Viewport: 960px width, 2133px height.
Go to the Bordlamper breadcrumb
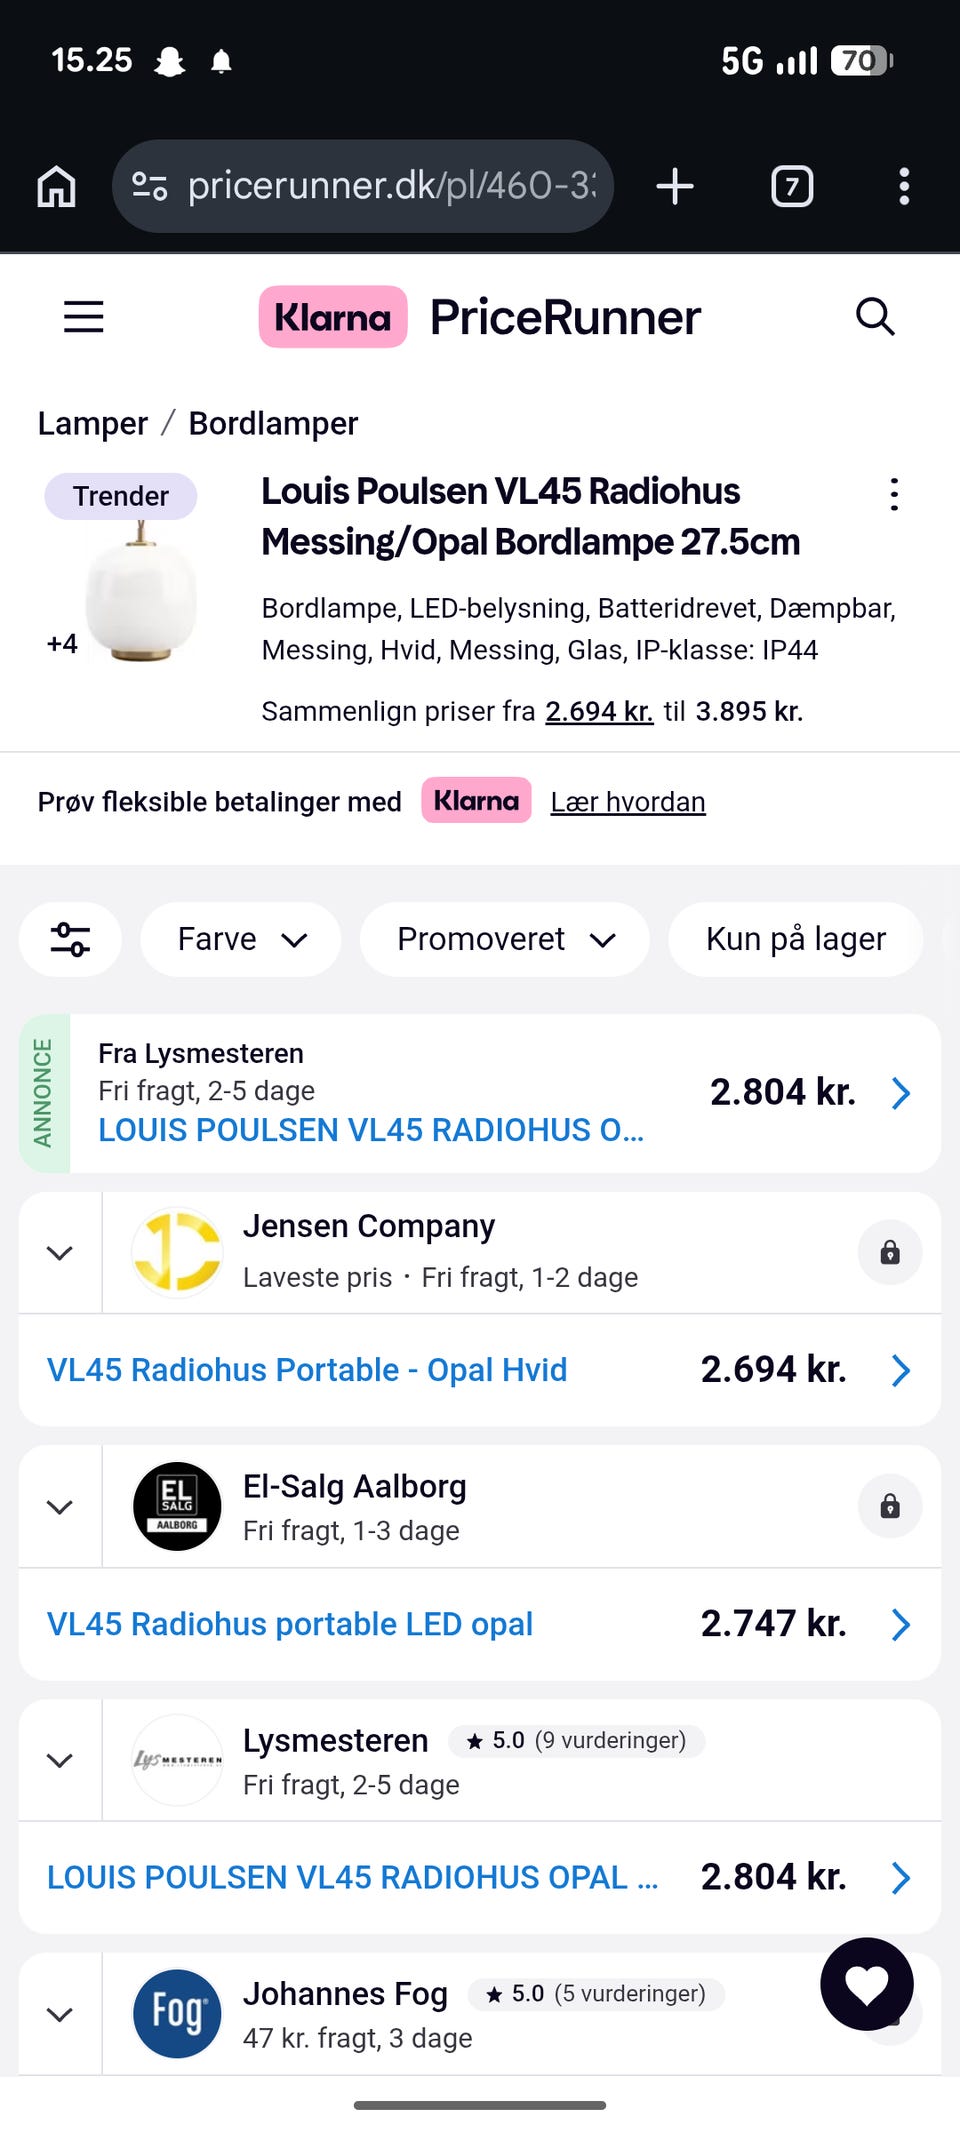(x=273, y=424)
